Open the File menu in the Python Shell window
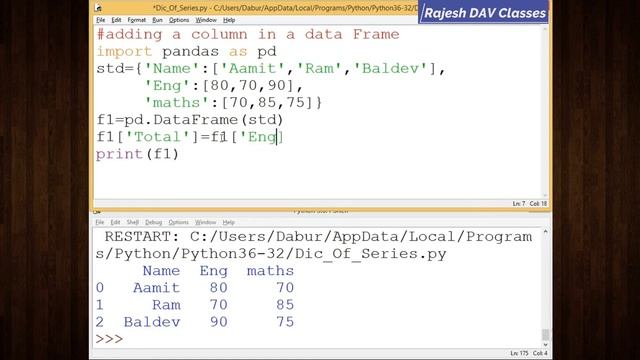 pyautogui.click(x=100, y=222)
